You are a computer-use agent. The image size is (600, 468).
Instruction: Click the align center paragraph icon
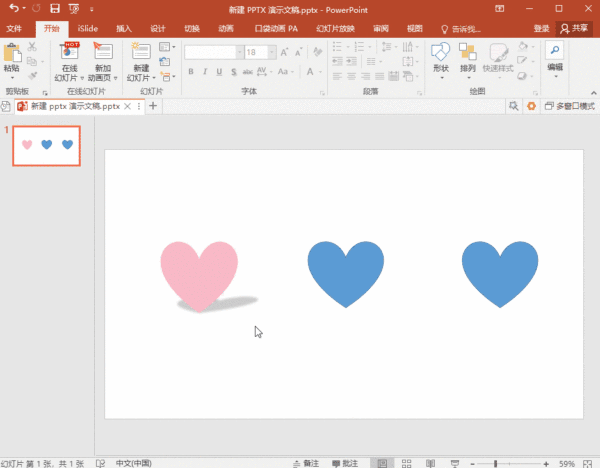click(x=351, y=76)
